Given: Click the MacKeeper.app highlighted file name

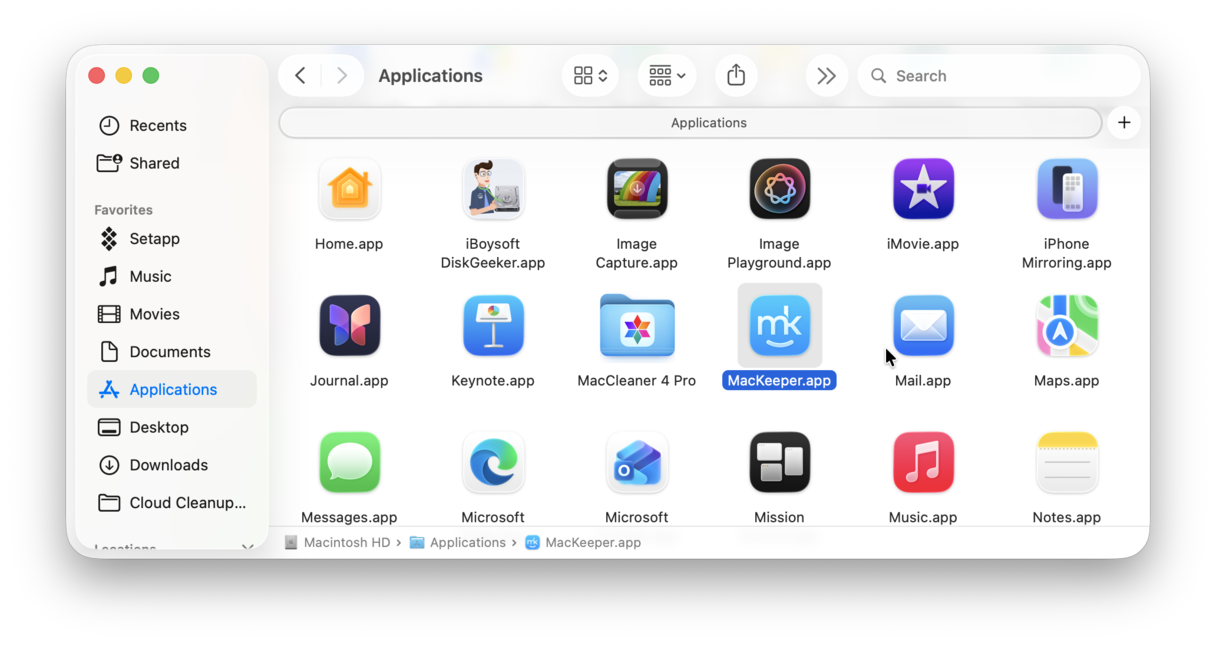Looking at the screenshot, I should (780, 380).
